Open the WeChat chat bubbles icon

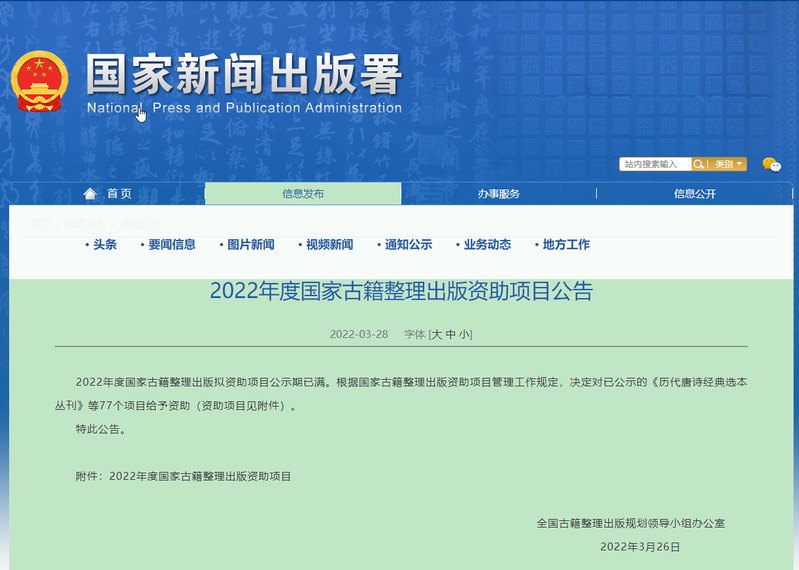tap(771, 165)
